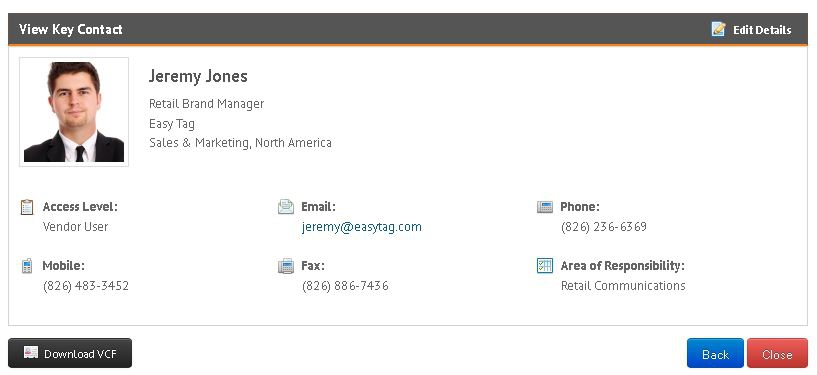Click the red Close button
Image resolution: width=817 pixels, height=375 pixels.
coord(777,353)
